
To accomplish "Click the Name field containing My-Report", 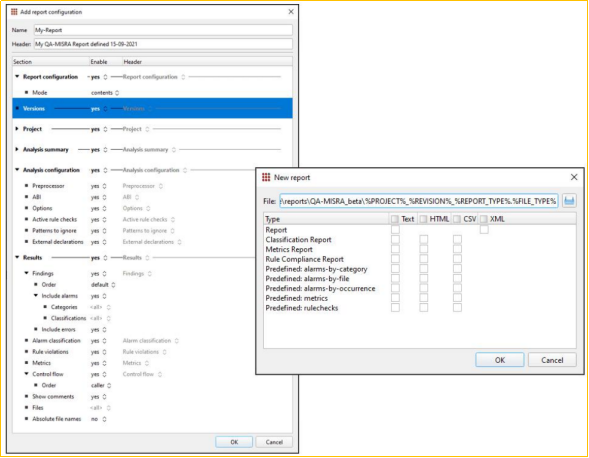I will [163, 30].
